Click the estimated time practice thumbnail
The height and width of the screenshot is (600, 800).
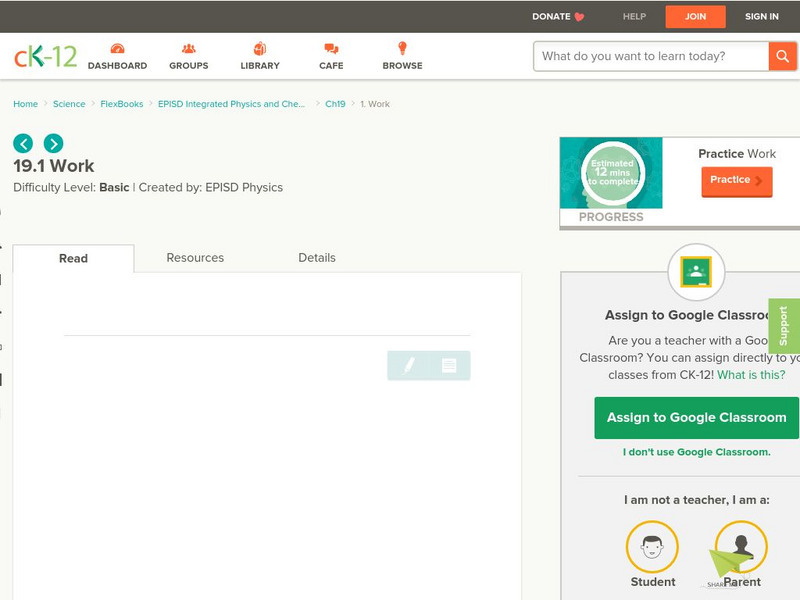point(611,173)
